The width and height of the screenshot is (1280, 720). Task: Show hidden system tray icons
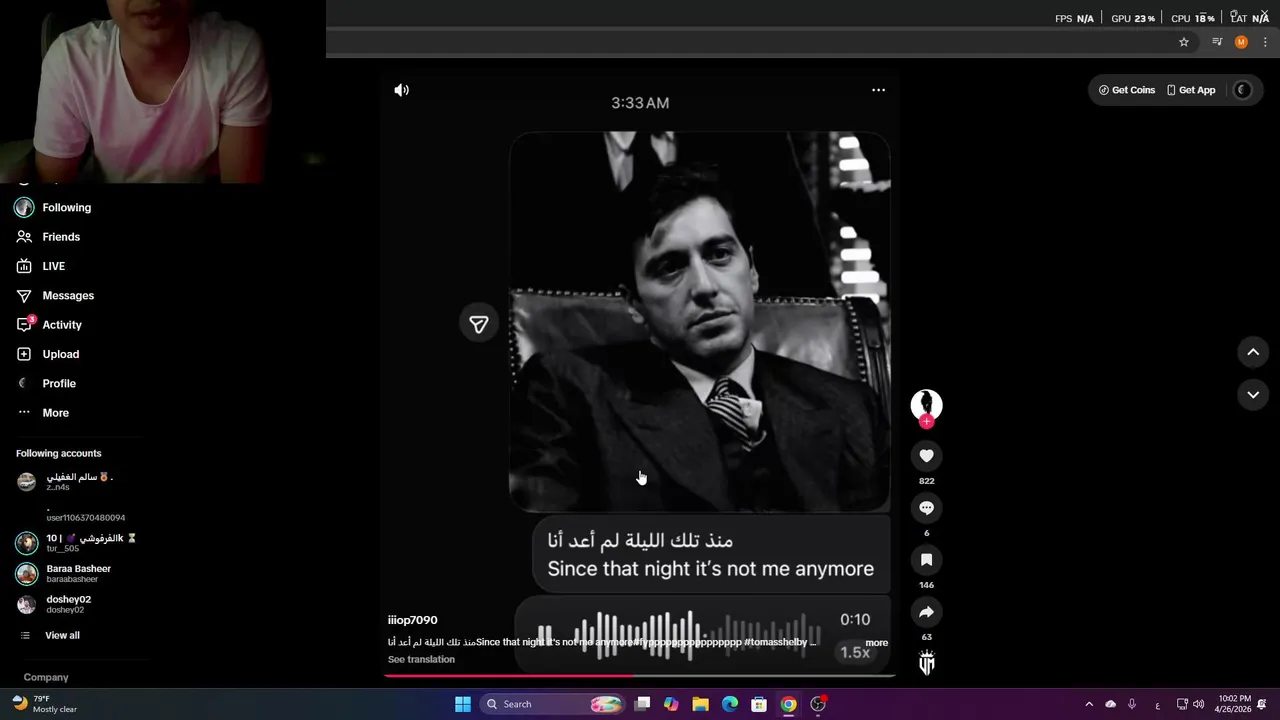pyautogui.click(x=1089, y=704)
